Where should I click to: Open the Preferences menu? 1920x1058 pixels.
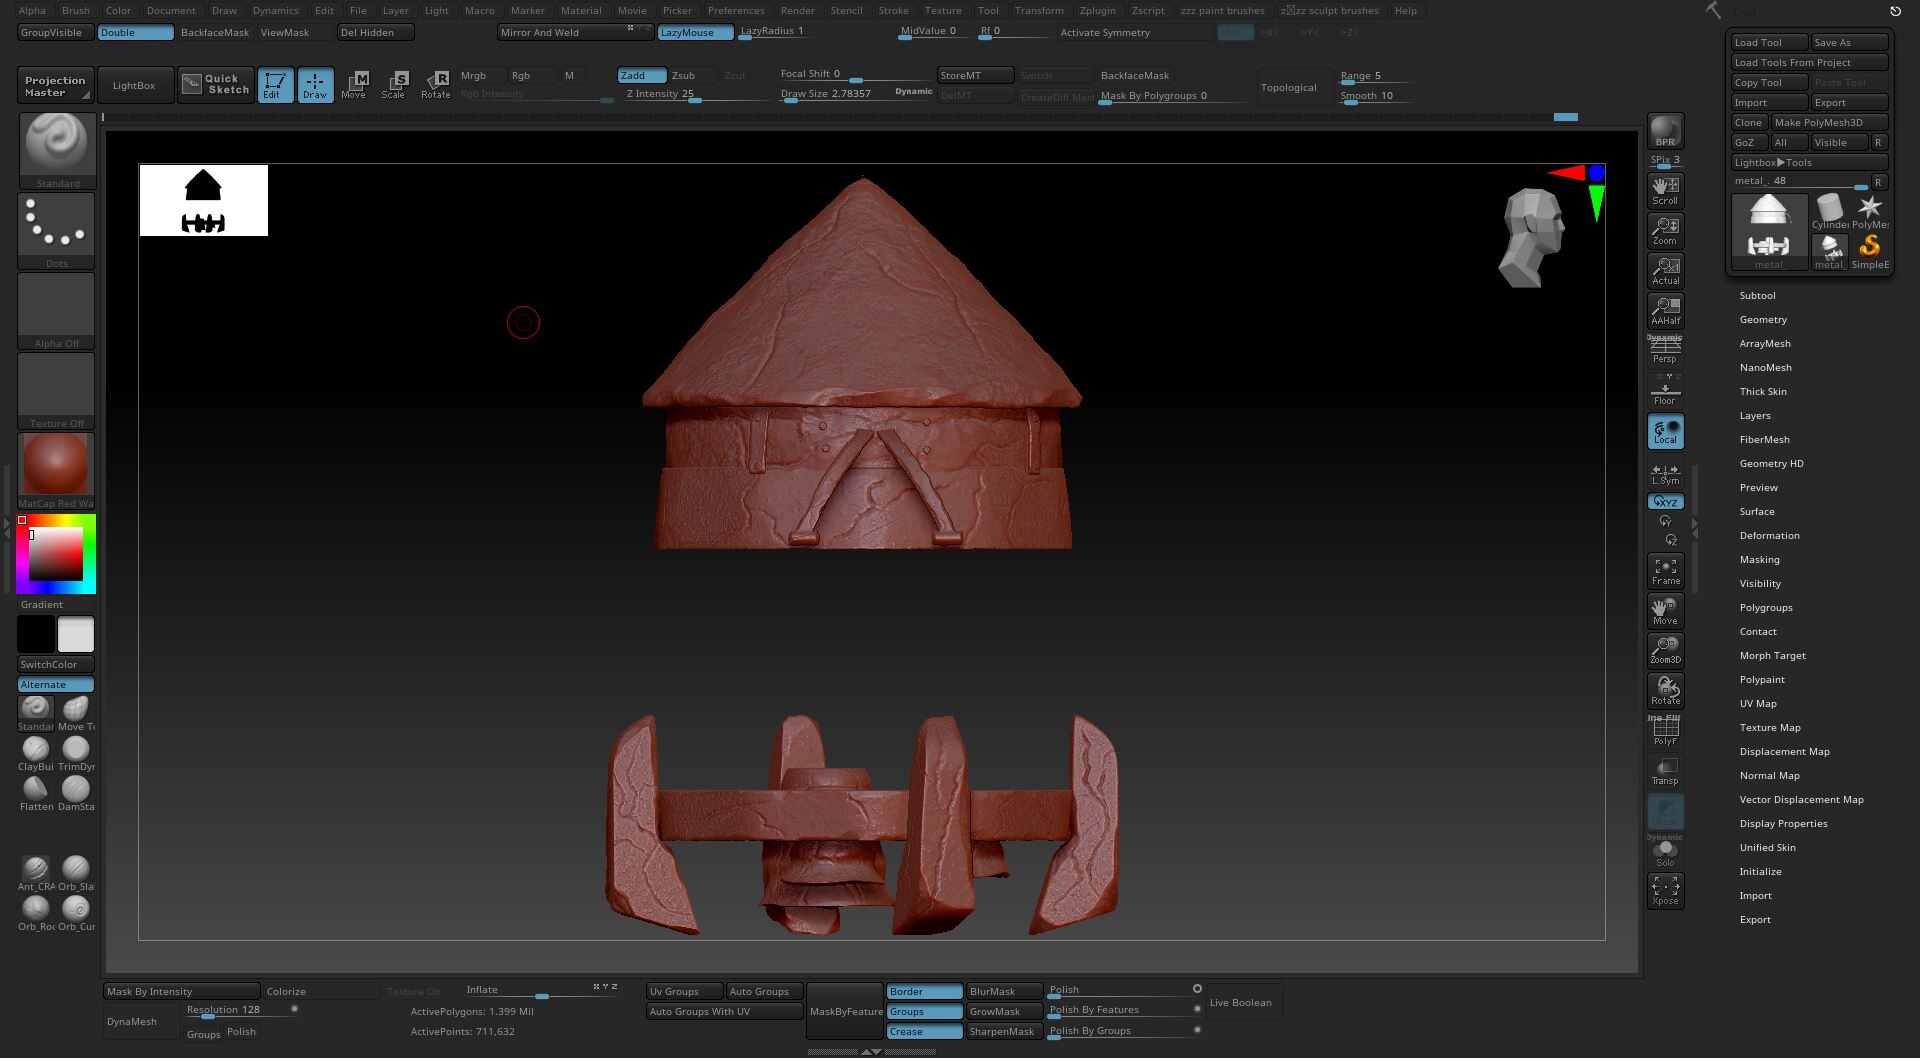(736, 11)
